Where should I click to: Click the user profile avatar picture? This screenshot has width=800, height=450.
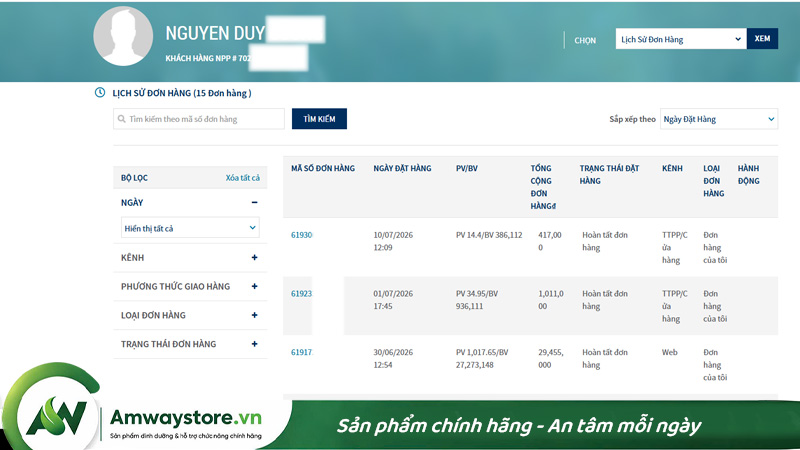tap(123, 36)
